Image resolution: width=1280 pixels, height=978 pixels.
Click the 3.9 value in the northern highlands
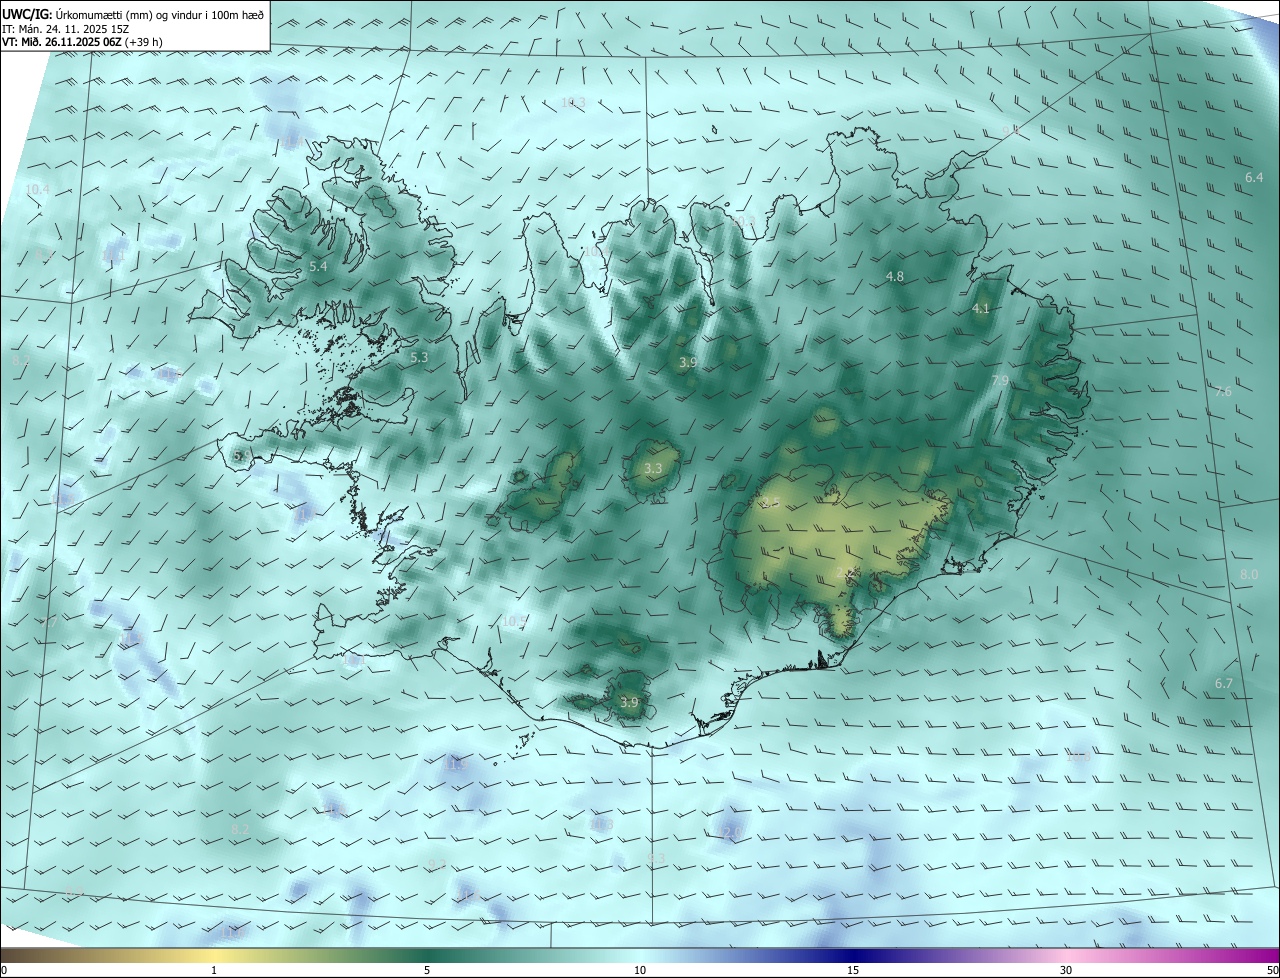pyautogui.click(x=688, y=362)
